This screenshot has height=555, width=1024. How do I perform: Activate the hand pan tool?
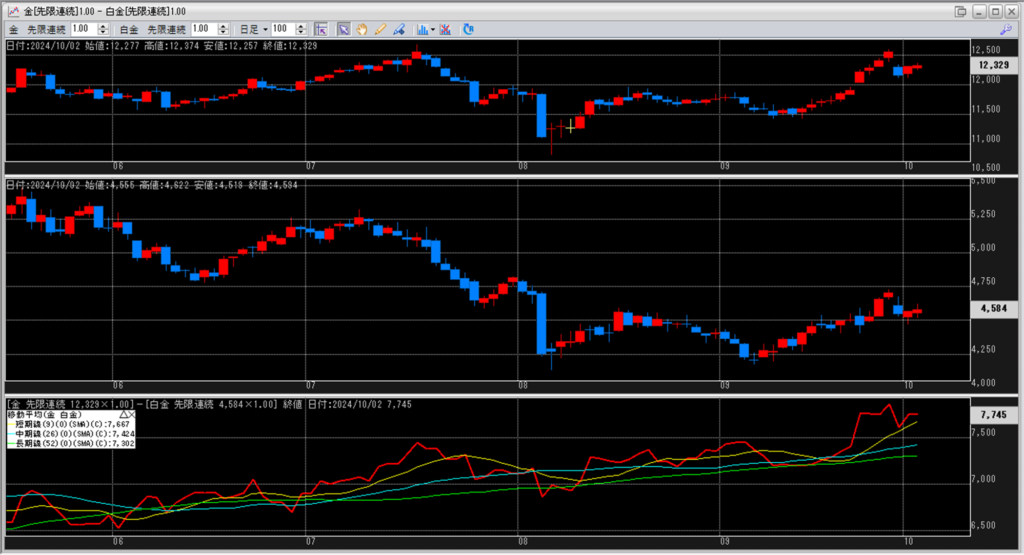click(361, 29)
